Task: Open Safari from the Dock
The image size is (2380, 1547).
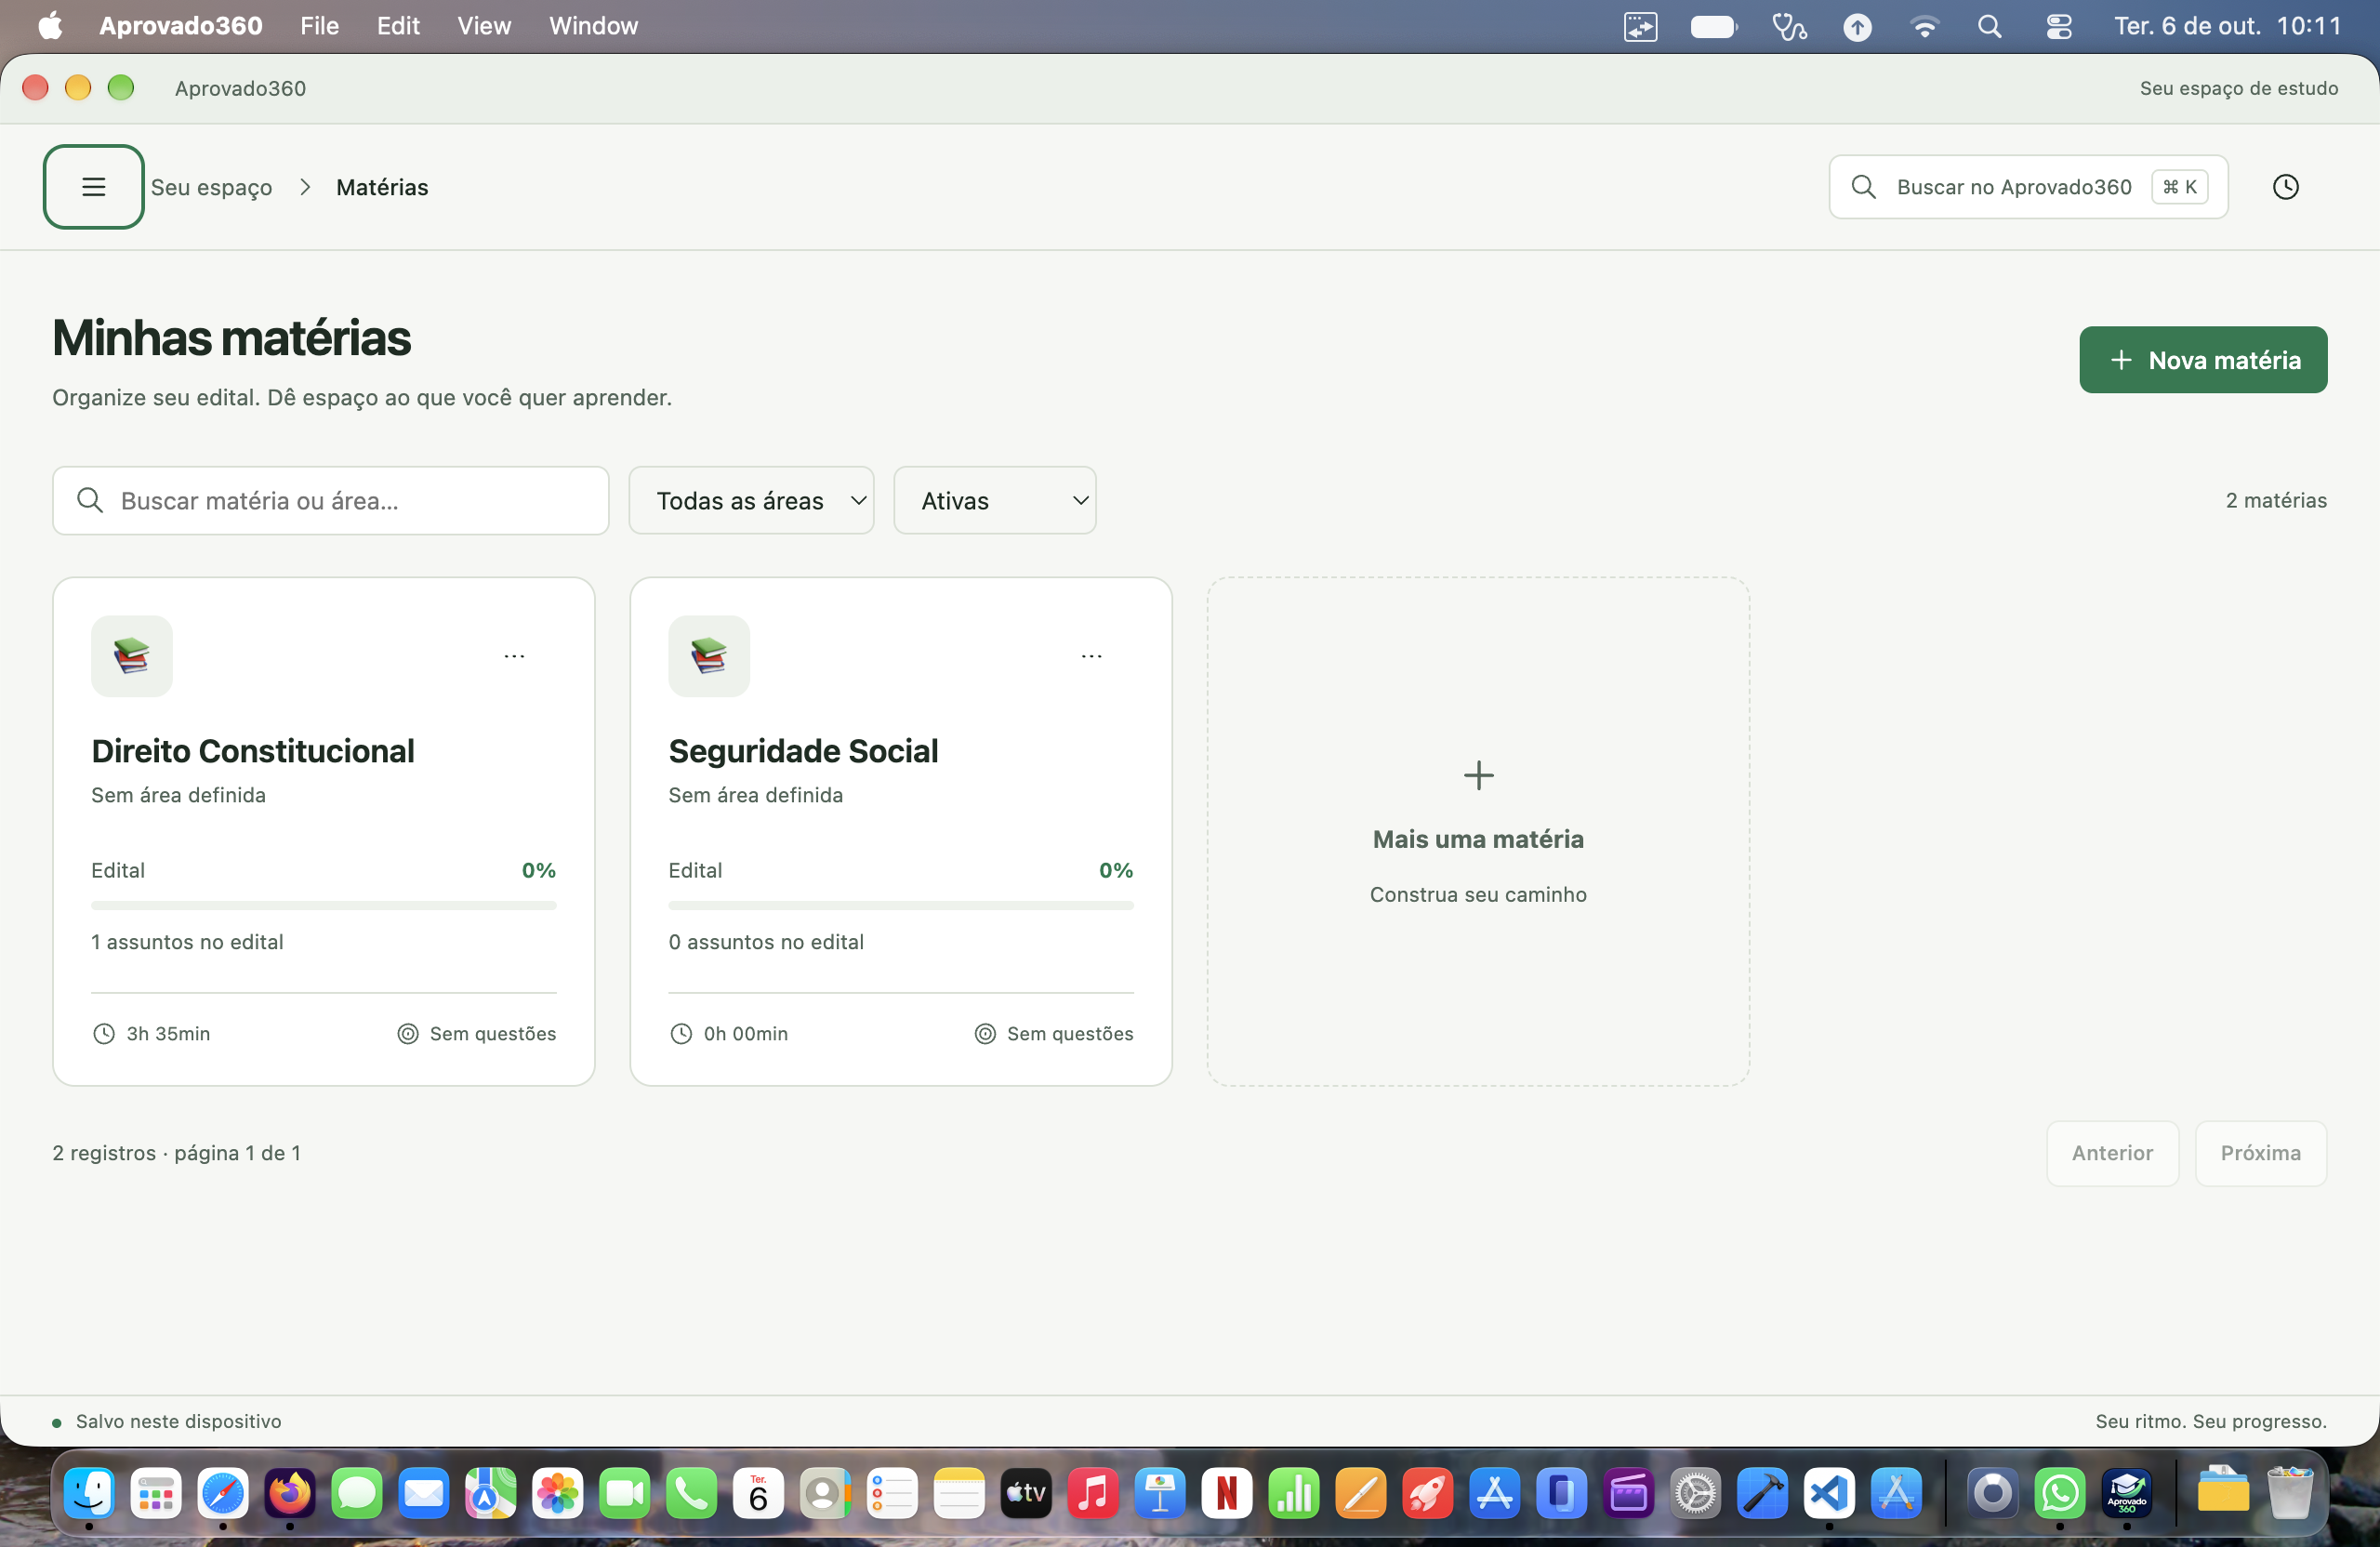Action: point(223,1494)
